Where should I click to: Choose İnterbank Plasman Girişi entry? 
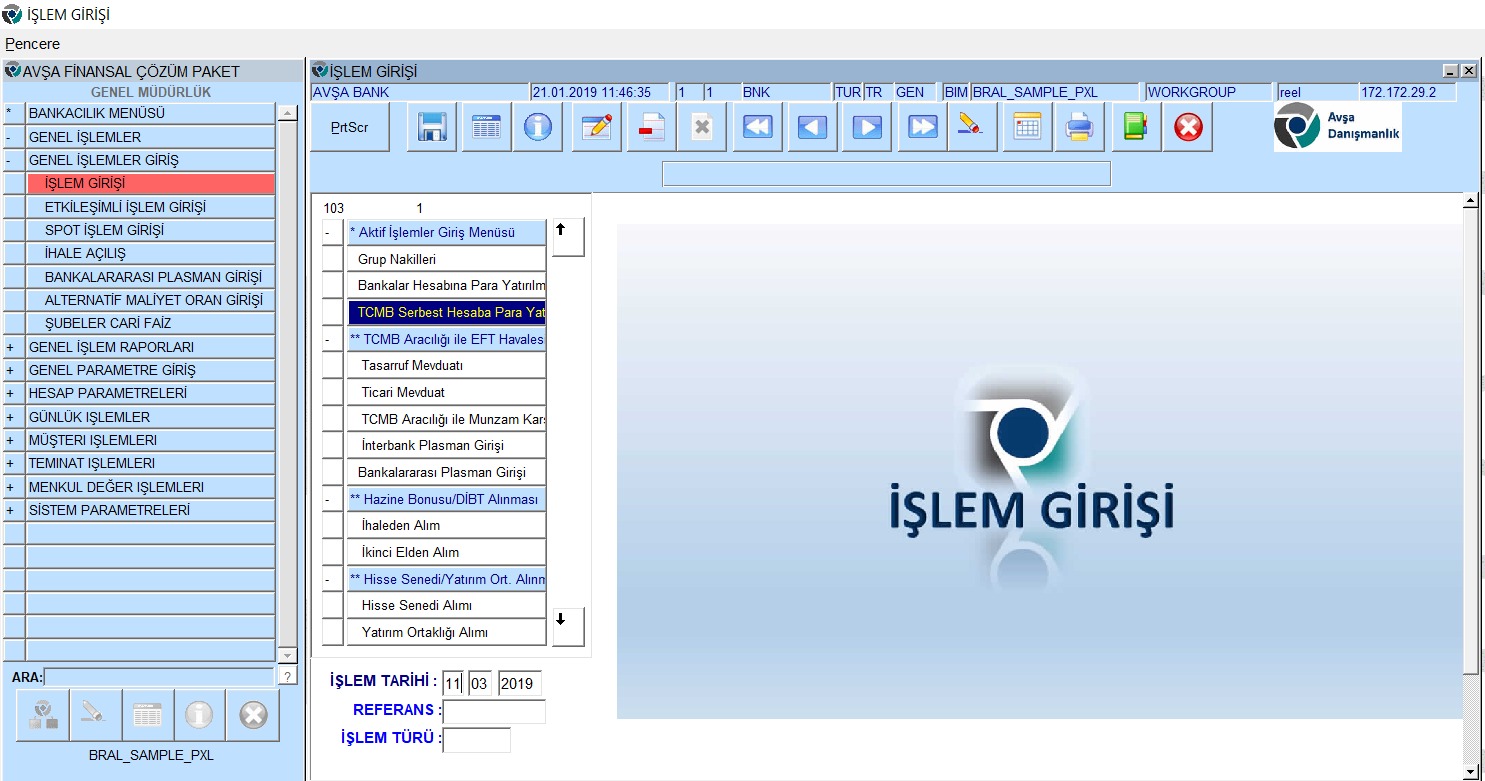click(447, 446)
